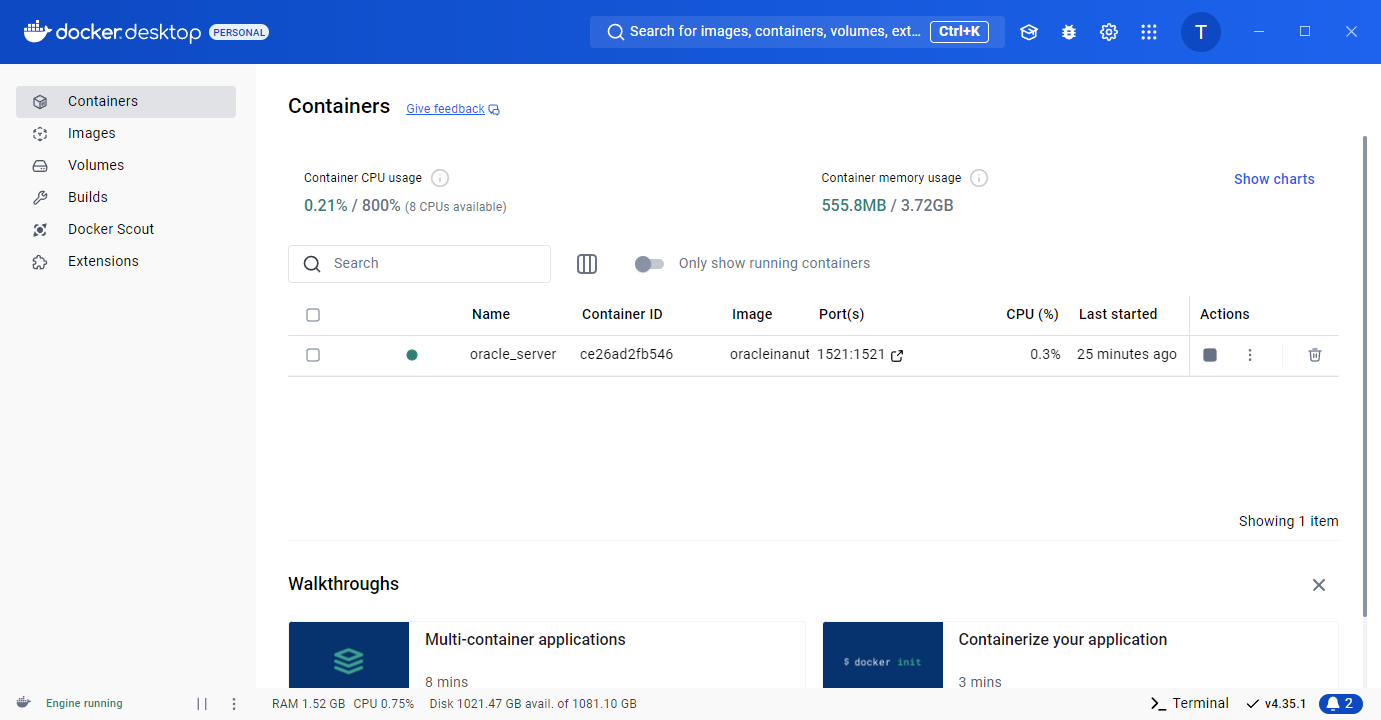Click the vertical scrollbar
Viewport: 1381px width, 720px height.
click(1365, 375)
